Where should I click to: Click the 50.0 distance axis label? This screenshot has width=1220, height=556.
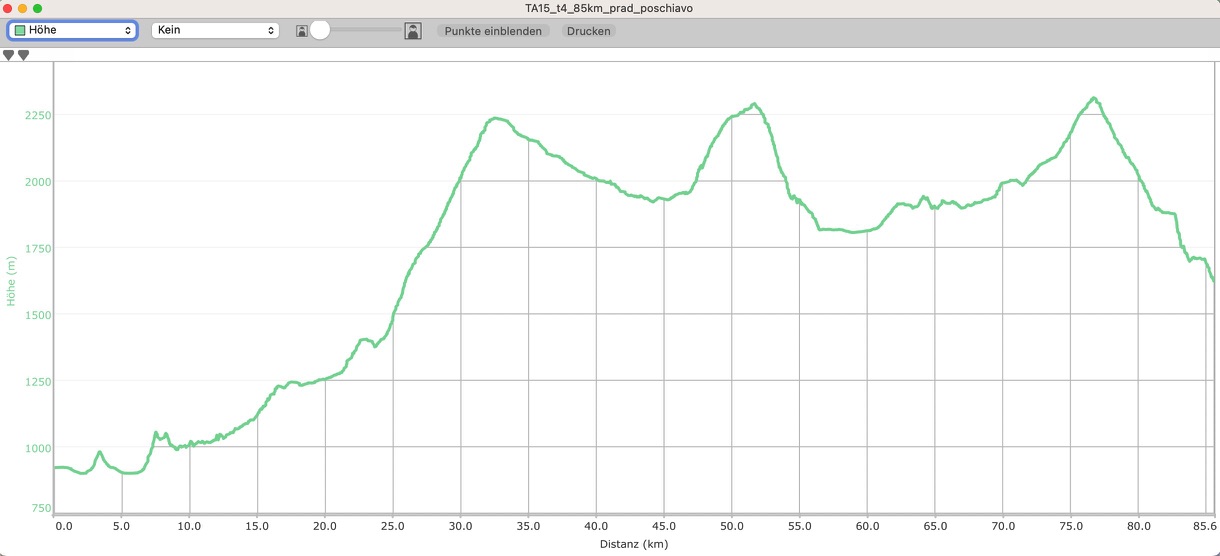pyautogui.click(x=732, y=525)
